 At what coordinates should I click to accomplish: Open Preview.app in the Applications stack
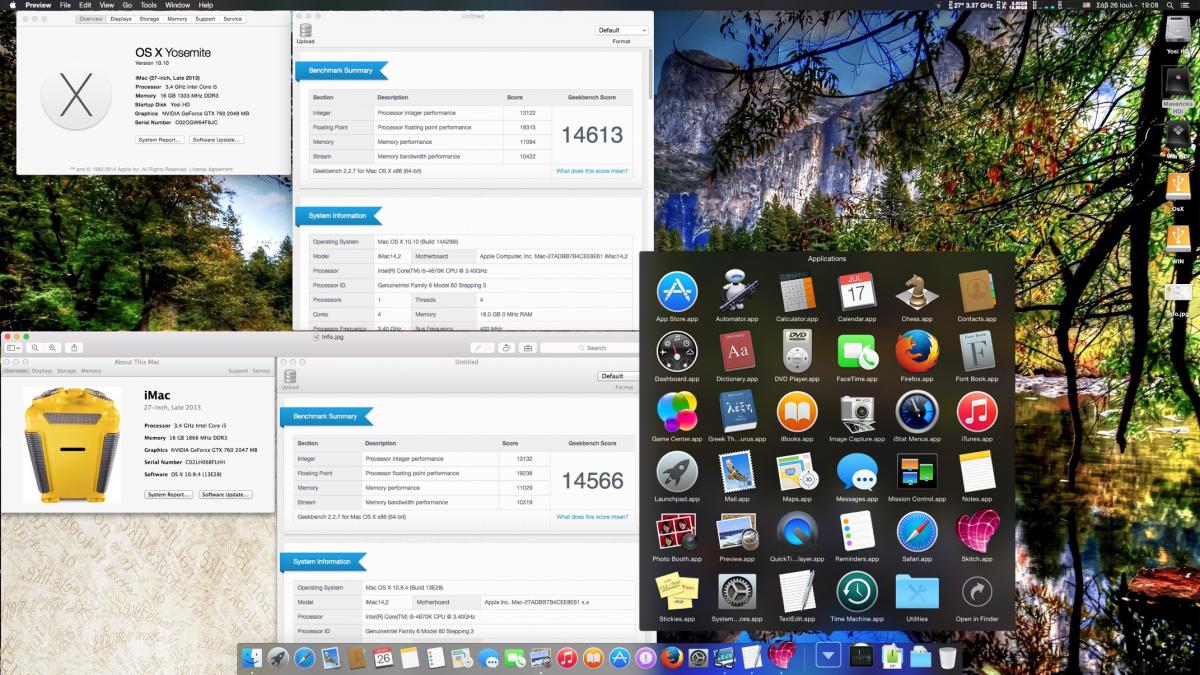tap(737, 531)
